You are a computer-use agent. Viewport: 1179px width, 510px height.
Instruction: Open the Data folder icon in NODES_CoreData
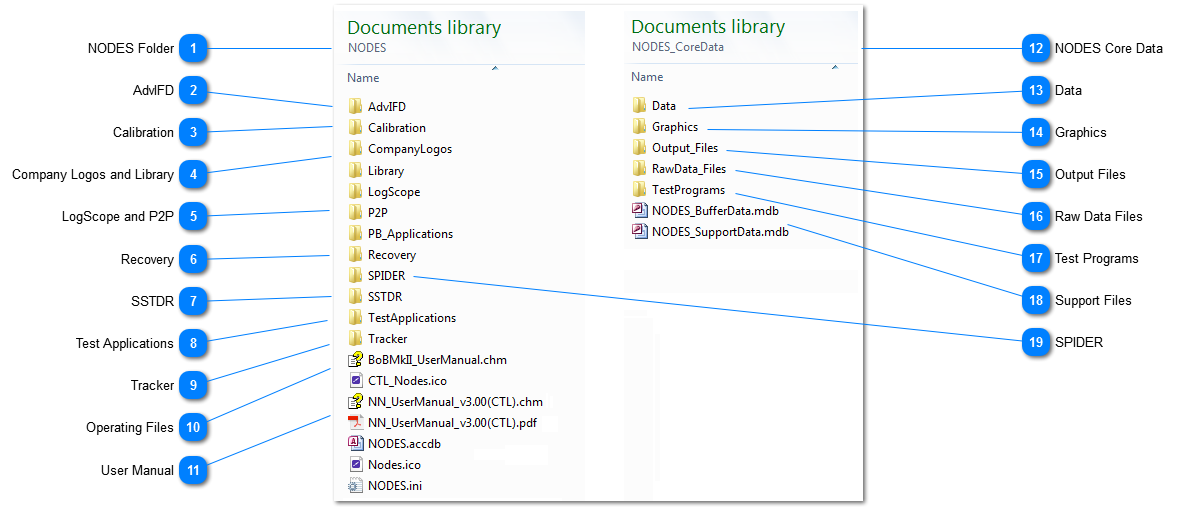640,105
